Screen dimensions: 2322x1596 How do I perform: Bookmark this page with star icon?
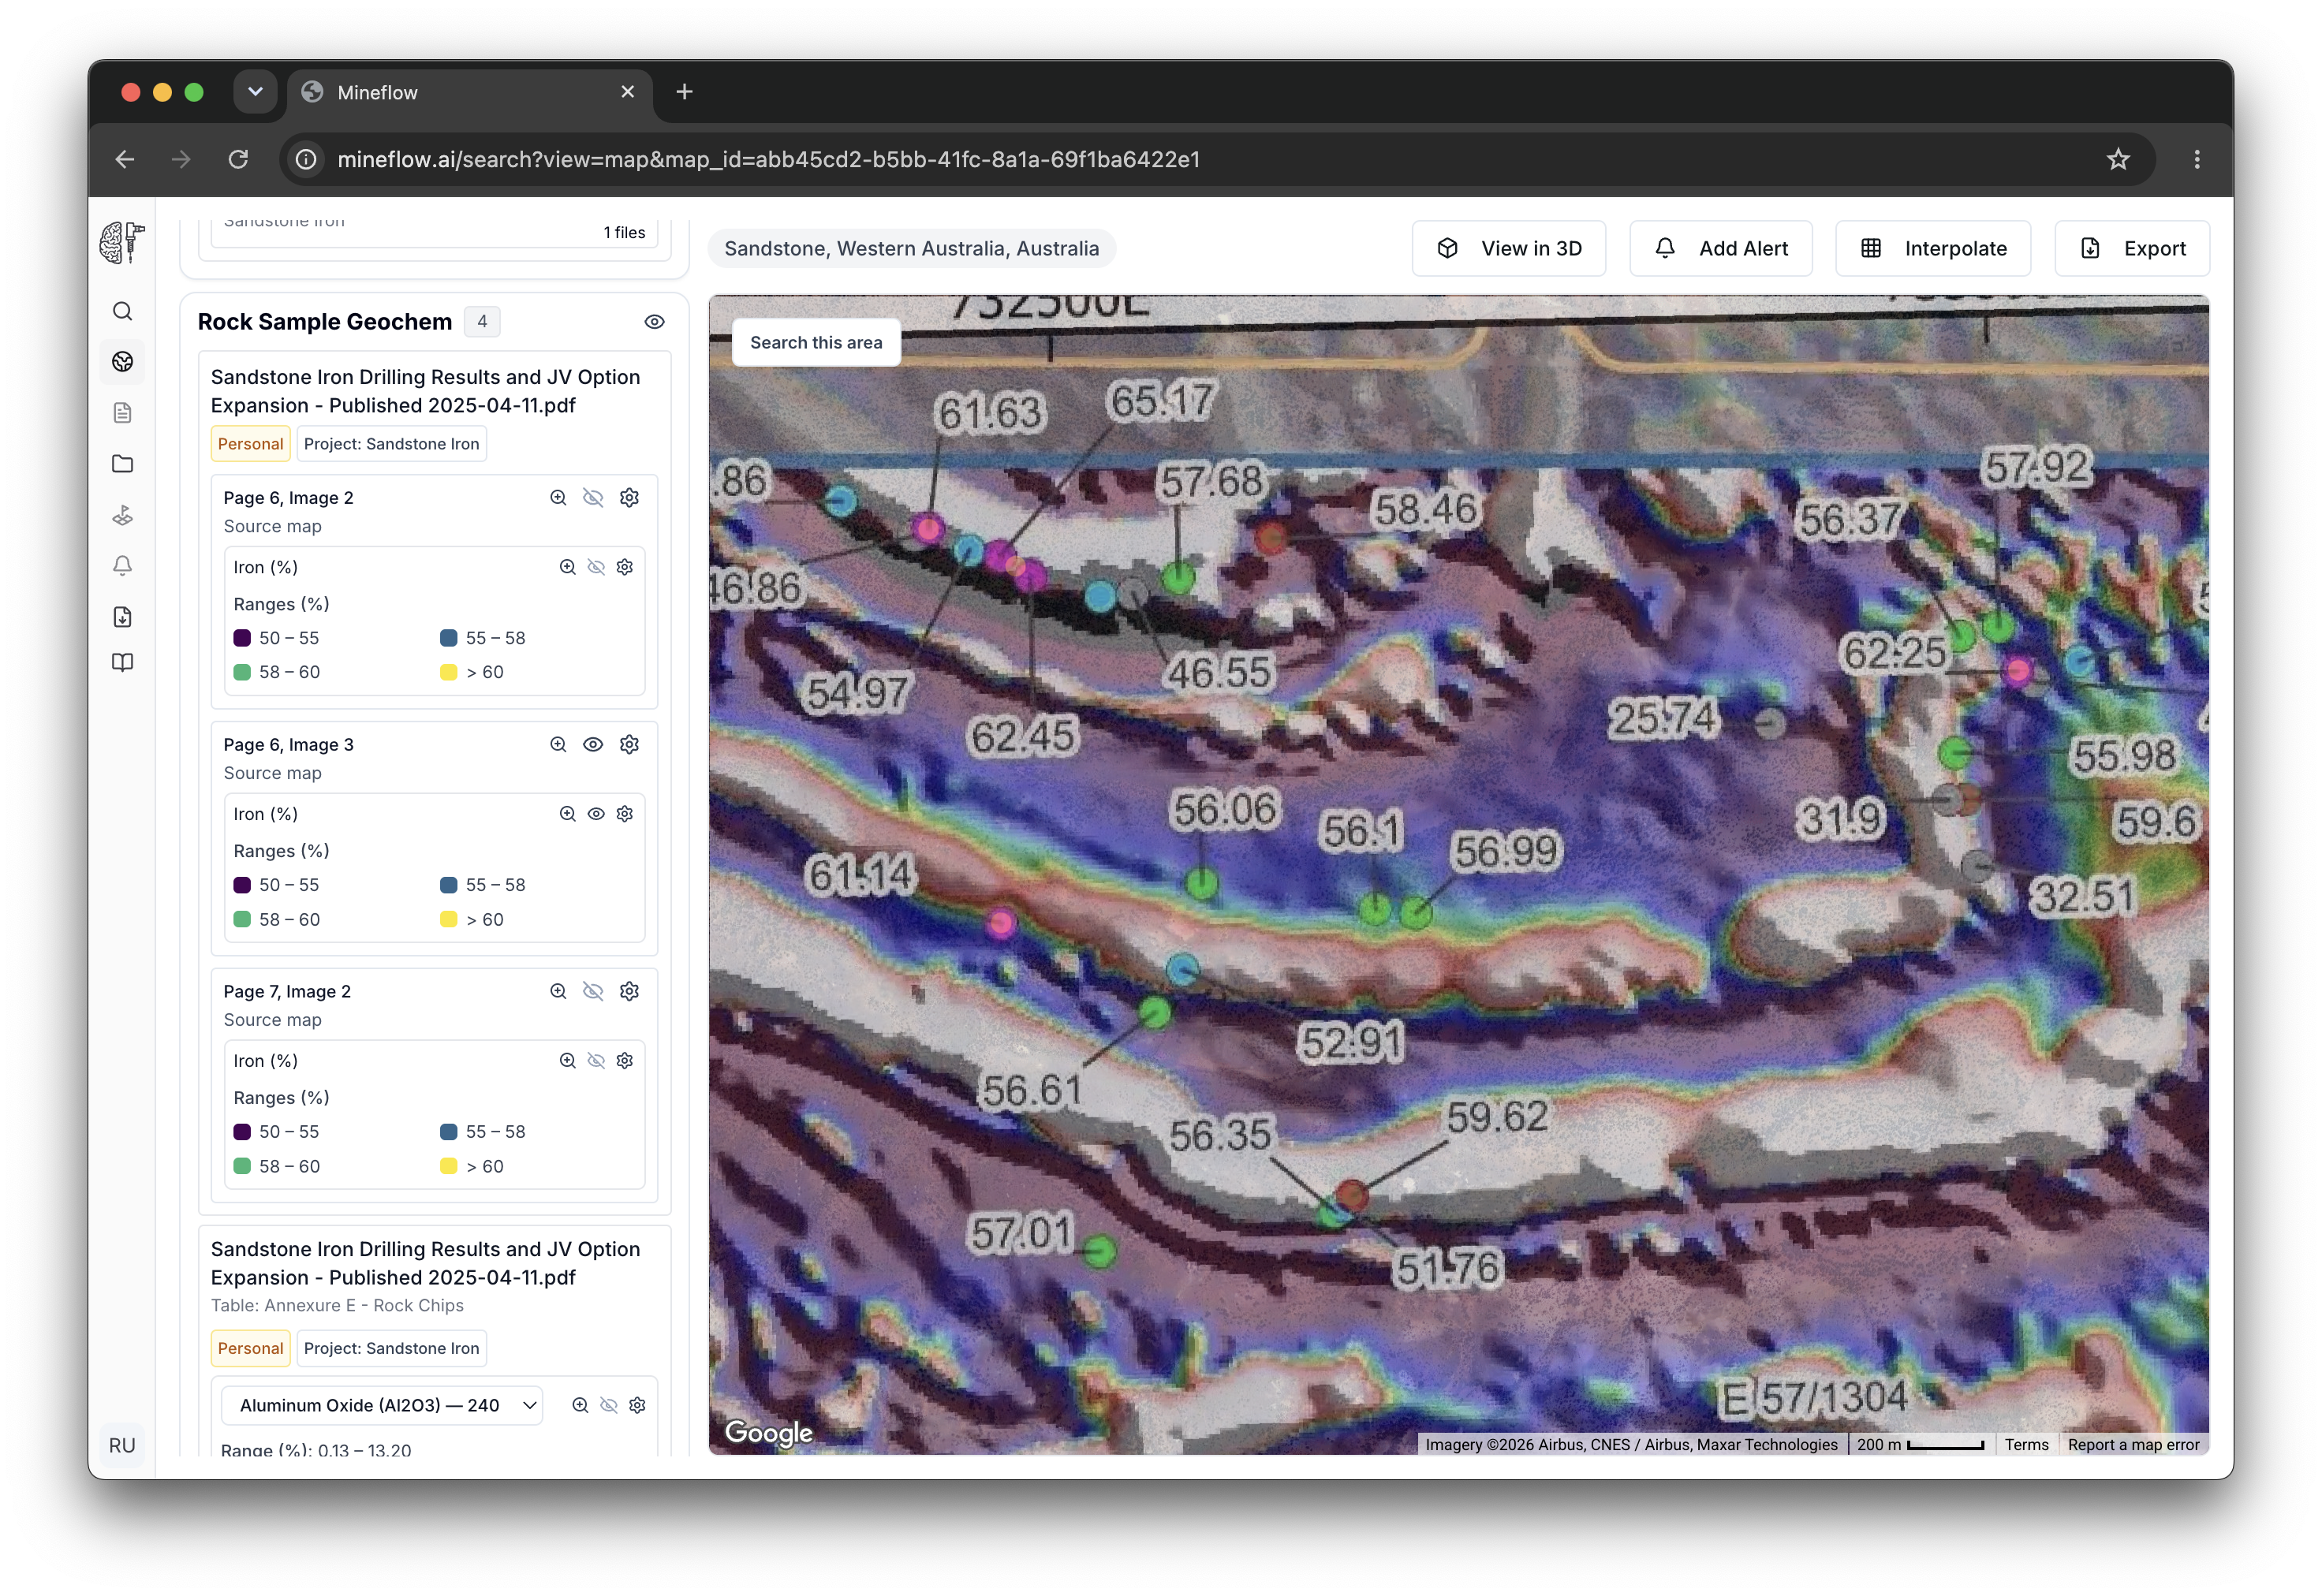(x=2117, y=159)
